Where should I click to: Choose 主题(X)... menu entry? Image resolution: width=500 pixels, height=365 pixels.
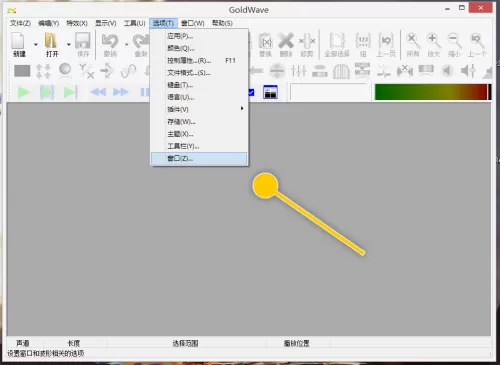(x=199, y=134)
